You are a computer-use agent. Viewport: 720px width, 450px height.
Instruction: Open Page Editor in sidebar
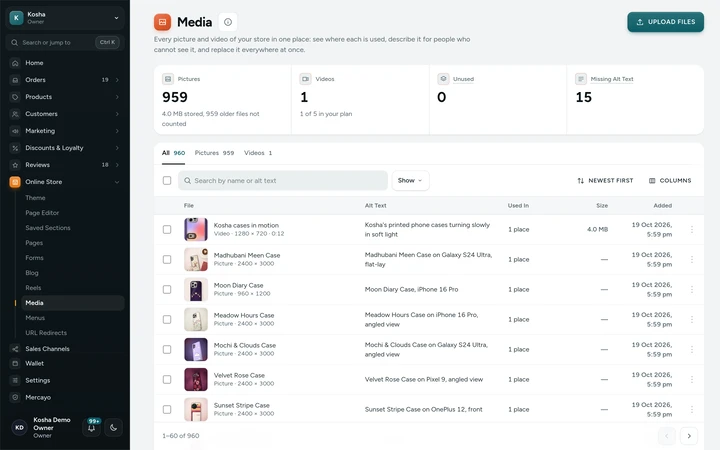pyautogui.click(x=42, y=213)
